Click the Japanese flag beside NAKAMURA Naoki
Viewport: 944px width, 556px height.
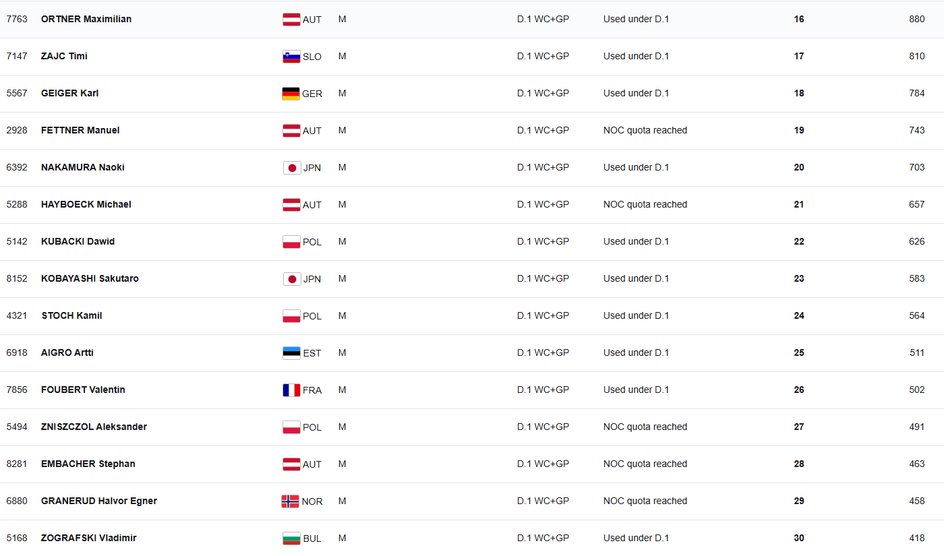291,167
